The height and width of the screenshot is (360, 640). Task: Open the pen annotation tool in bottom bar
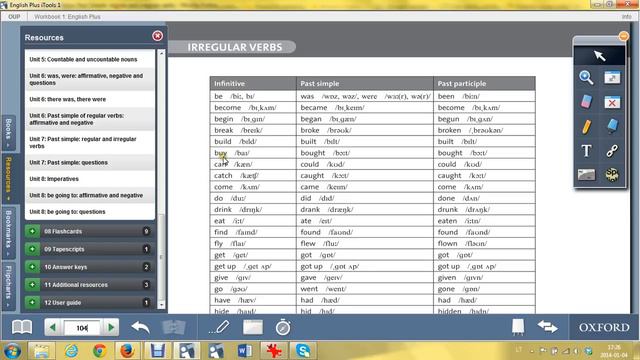(219, 327)
